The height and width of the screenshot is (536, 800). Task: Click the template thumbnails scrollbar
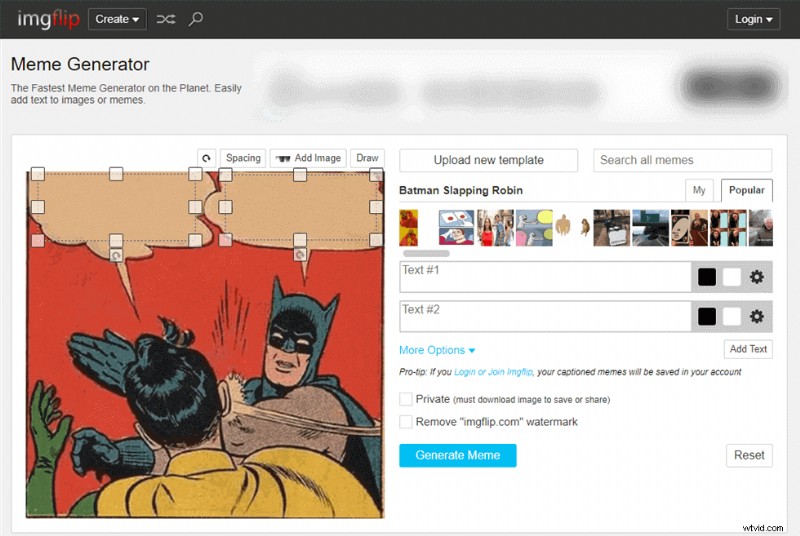coord(427,253)
